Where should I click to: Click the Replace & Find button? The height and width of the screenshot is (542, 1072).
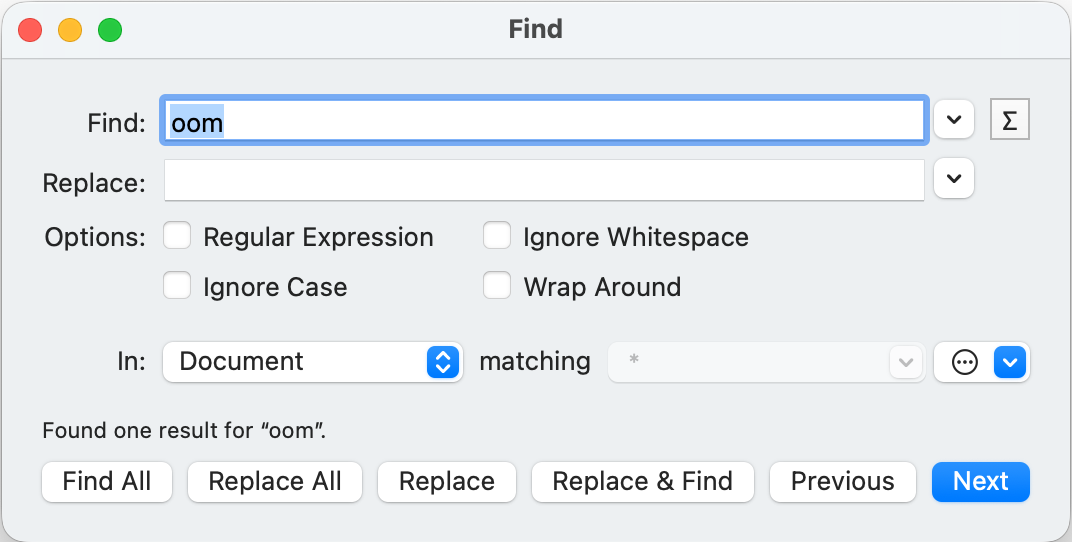coord(642,481)
